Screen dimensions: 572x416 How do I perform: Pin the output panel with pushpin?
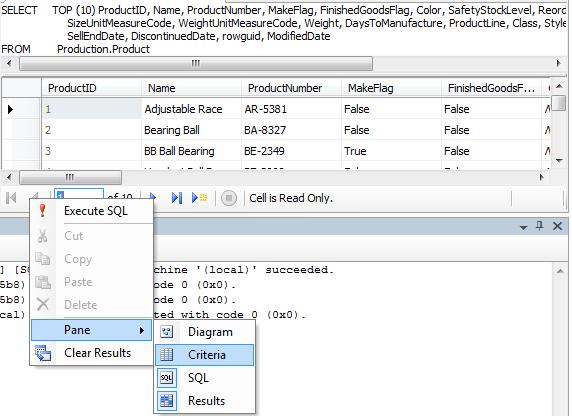540,226
